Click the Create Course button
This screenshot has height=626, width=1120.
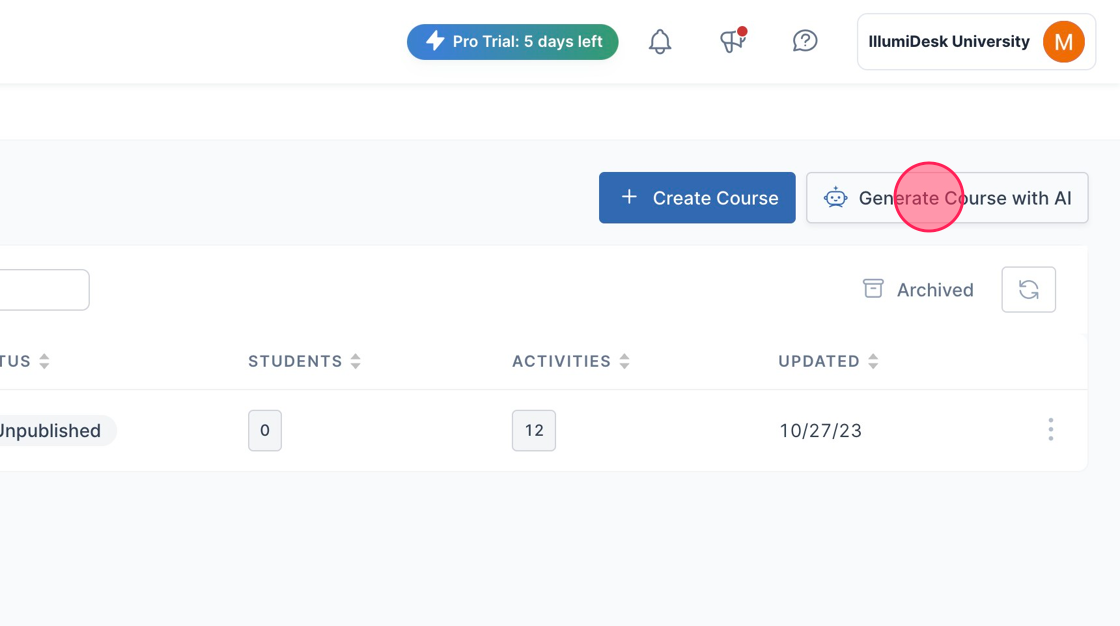pos(697,197)
